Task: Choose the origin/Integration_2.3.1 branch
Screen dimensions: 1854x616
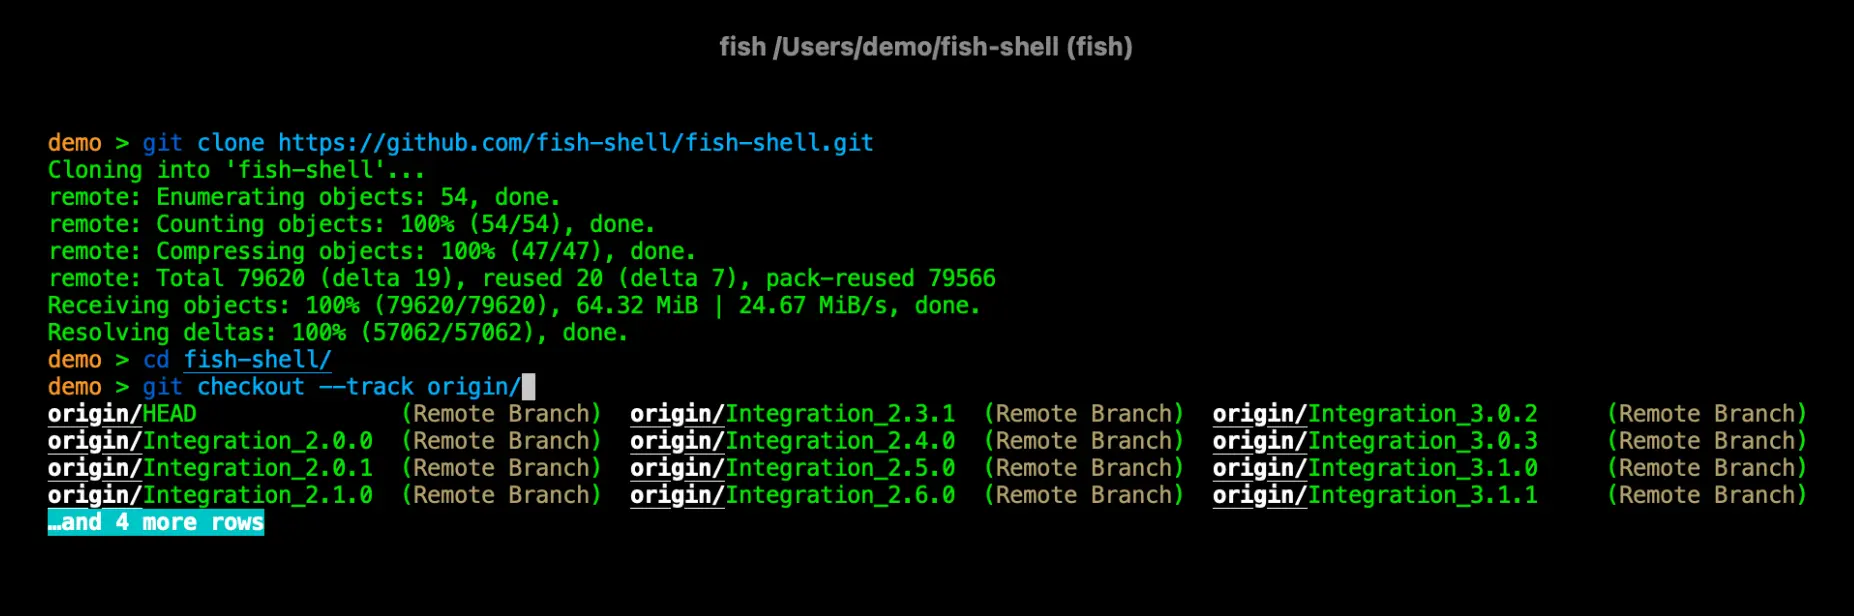Action: [792, 414]
